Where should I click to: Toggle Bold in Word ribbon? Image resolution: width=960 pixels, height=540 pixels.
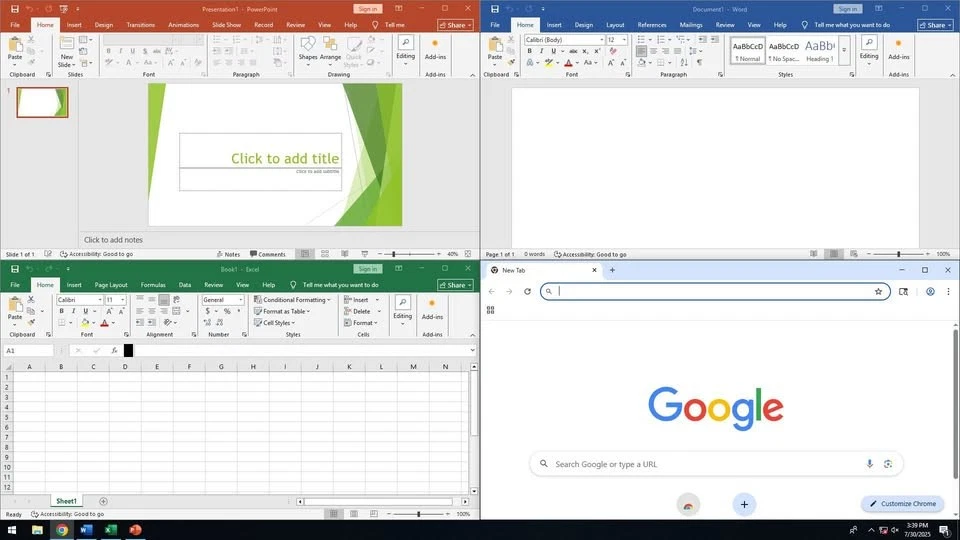coord(530,51)
